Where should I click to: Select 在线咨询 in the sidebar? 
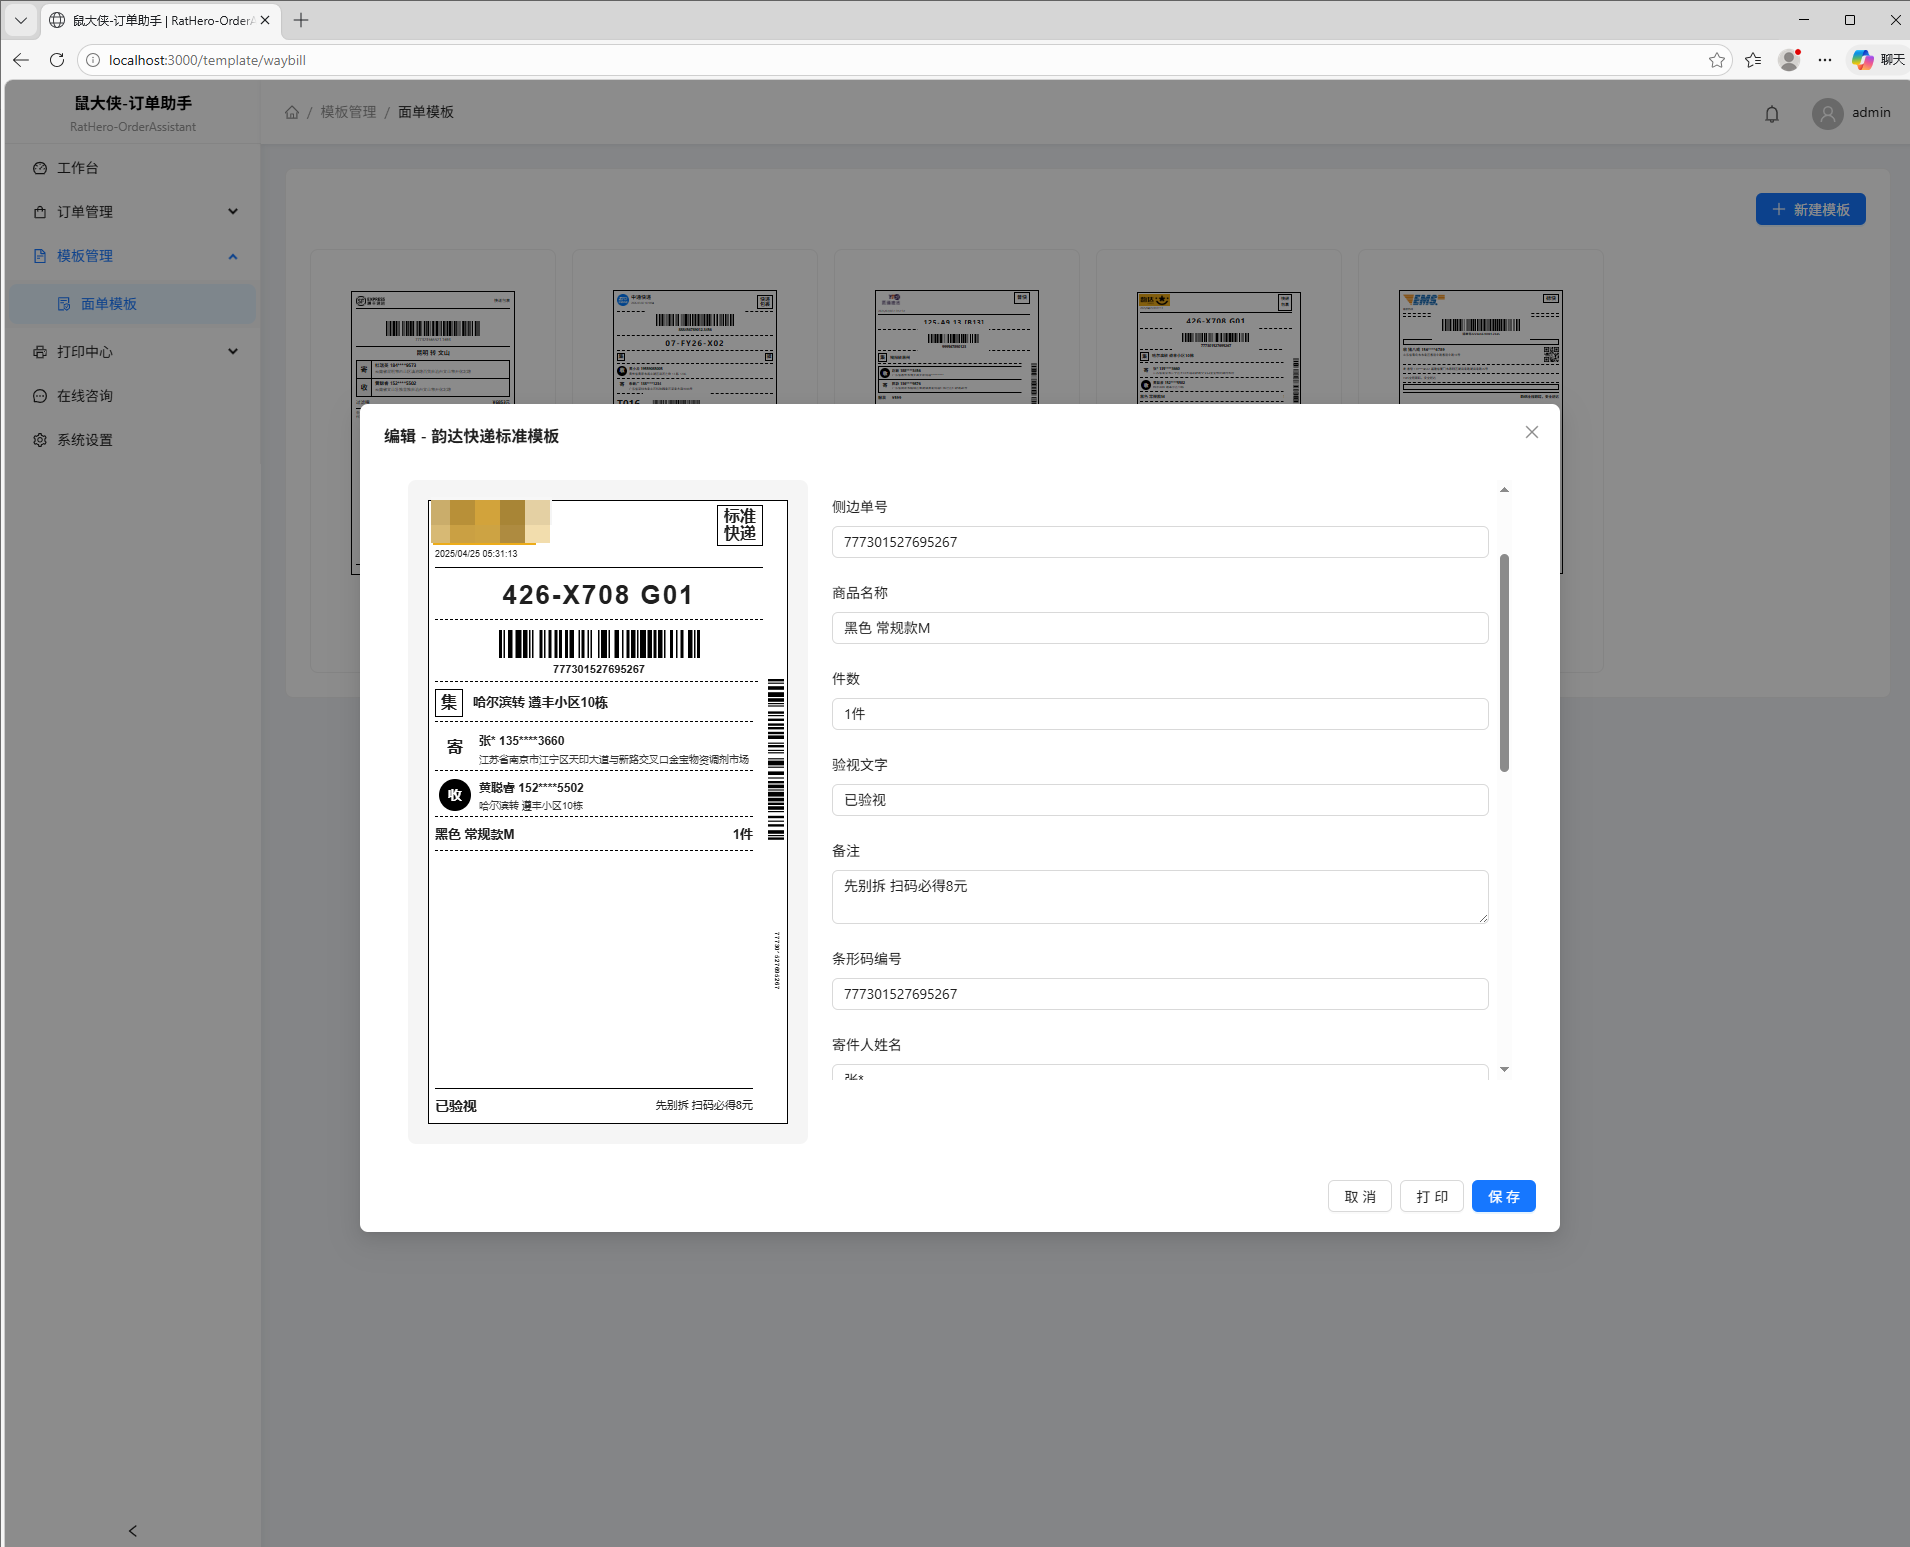(x=85, y=396)
